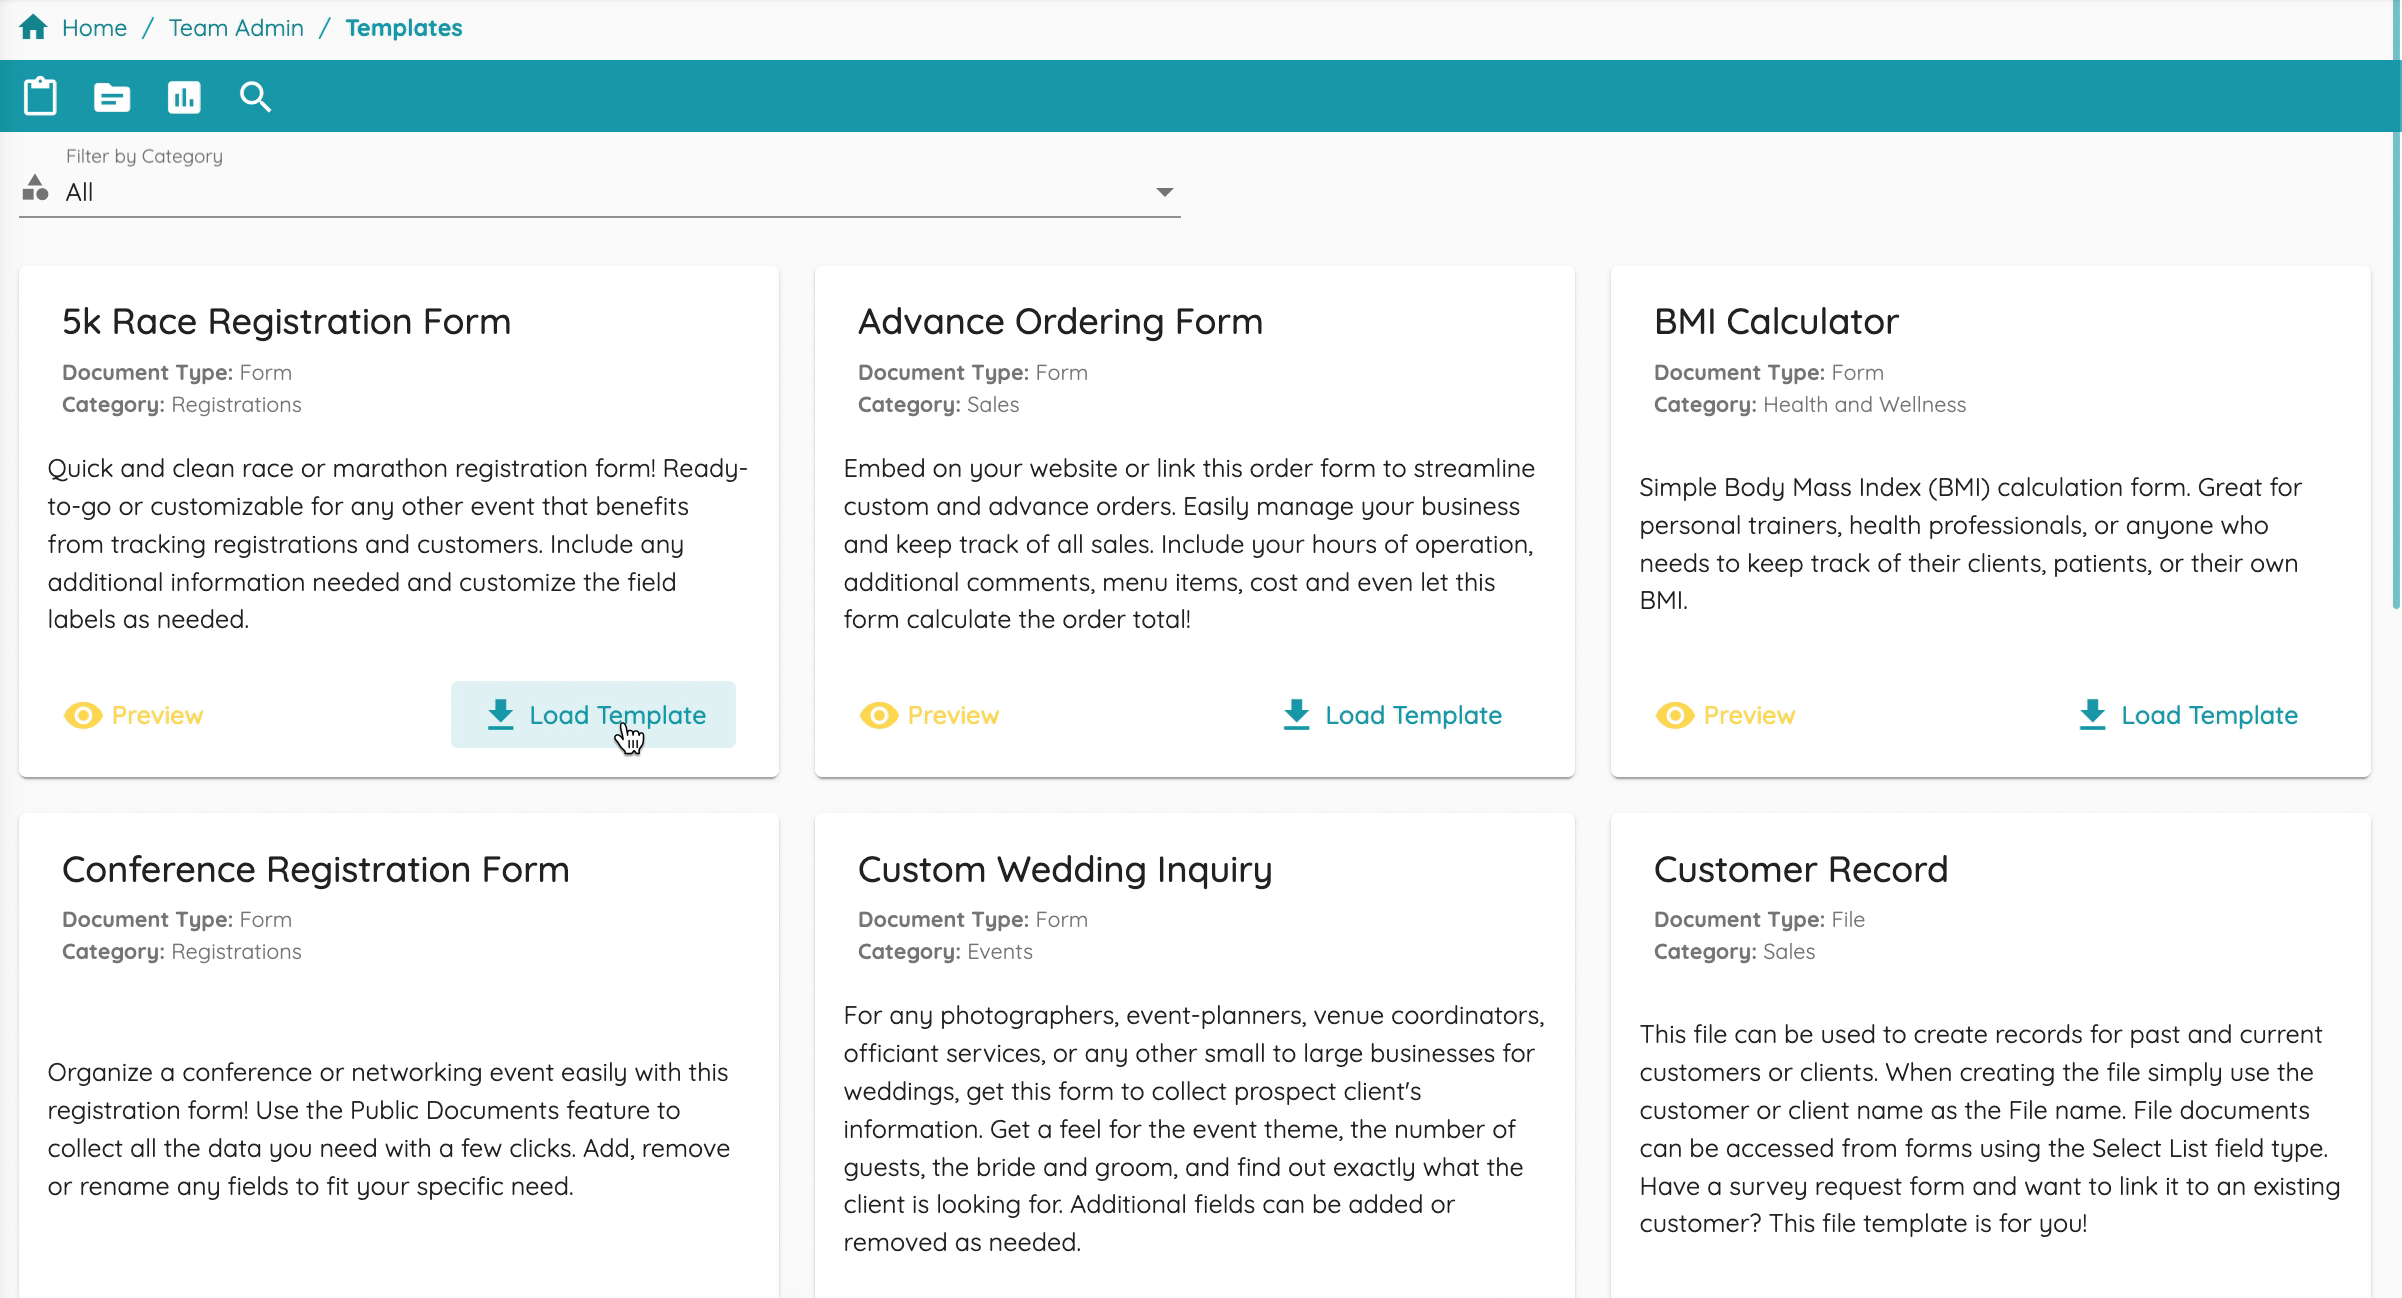Load the Advance Ordering Form template
The width and height of the screenshot is (2402, 1298).
tap(1392, 715)
